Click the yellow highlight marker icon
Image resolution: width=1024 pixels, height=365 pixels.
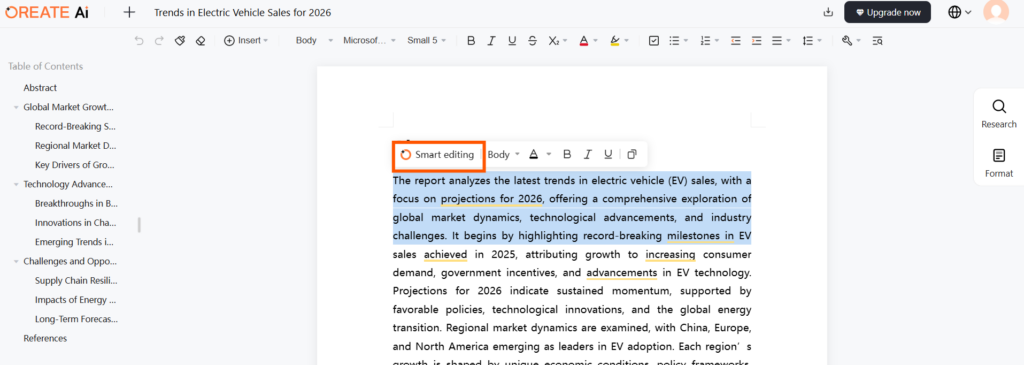pyautogui.click(x=615, y=40)
